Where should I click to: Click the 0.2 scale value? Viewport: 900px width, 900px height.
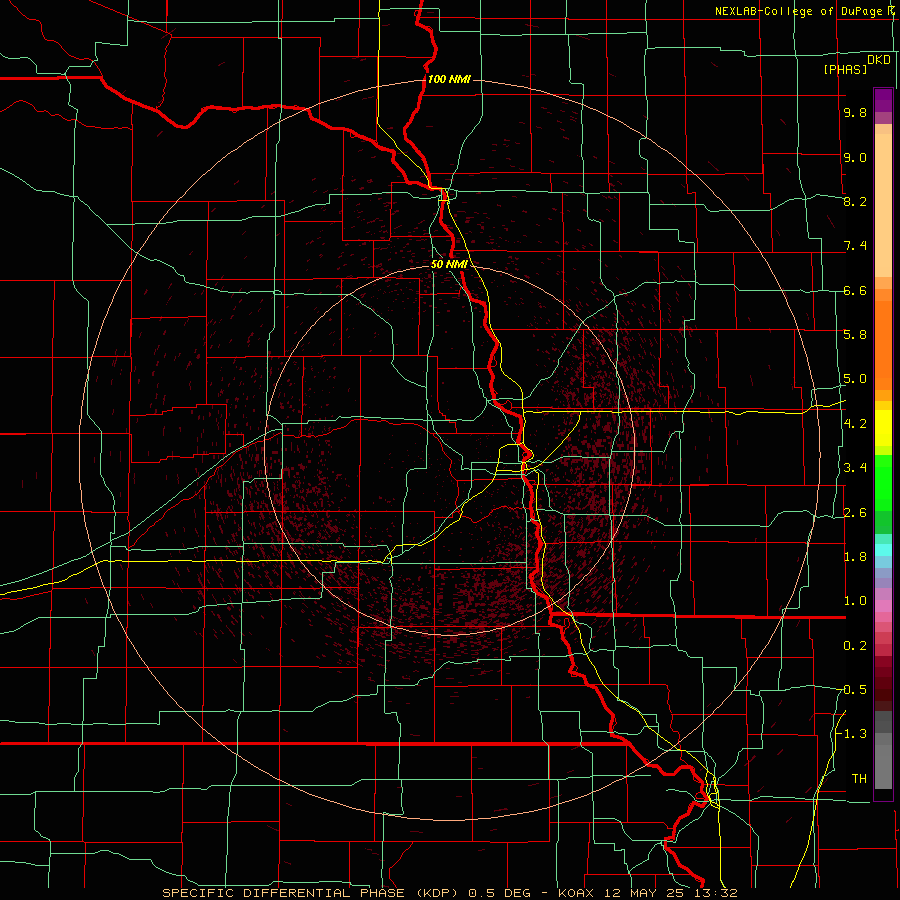[855, 645]
